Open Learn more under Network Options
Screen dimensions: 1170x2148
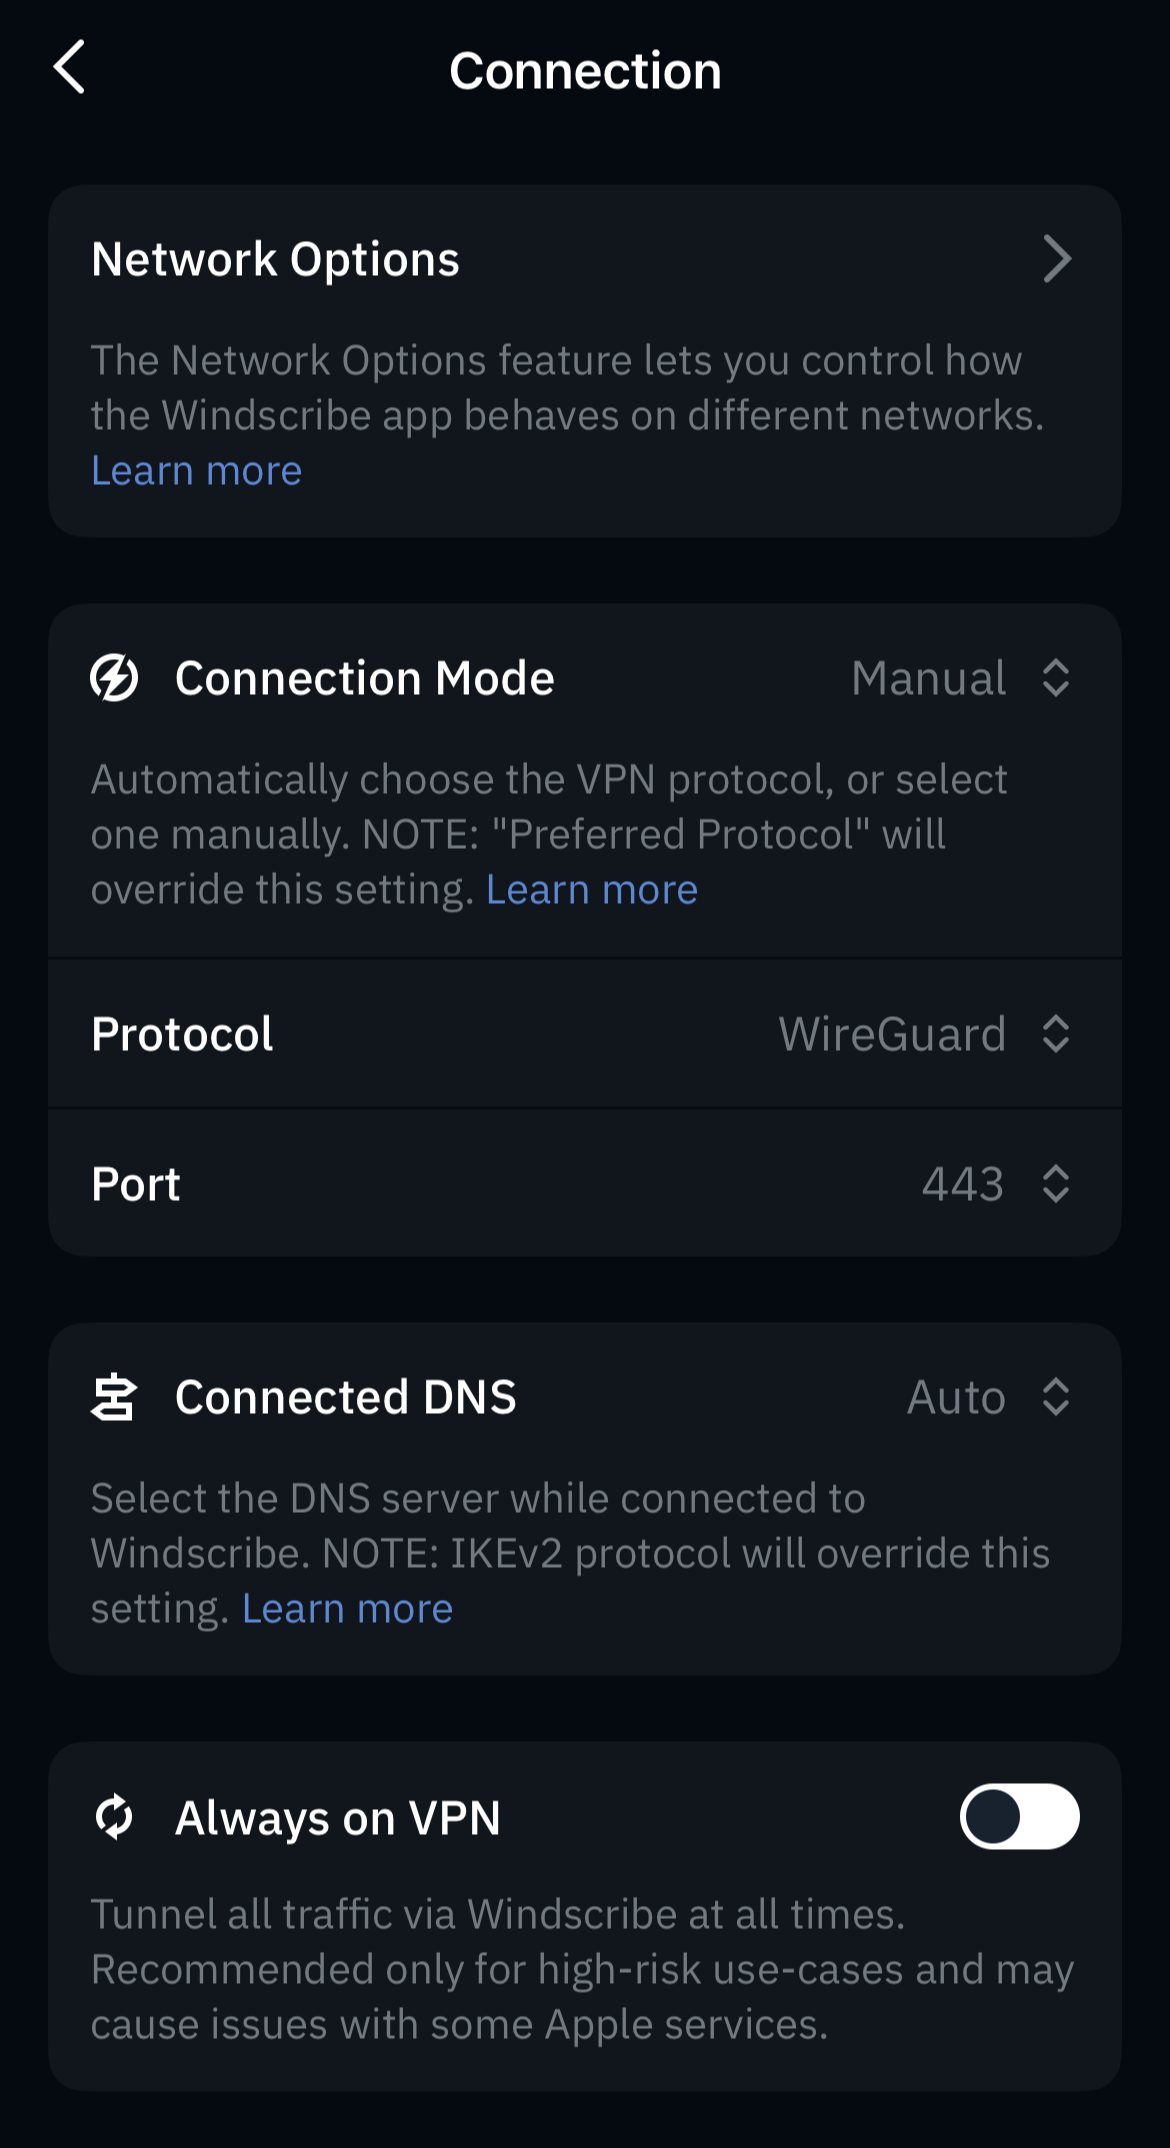point(196,470)
